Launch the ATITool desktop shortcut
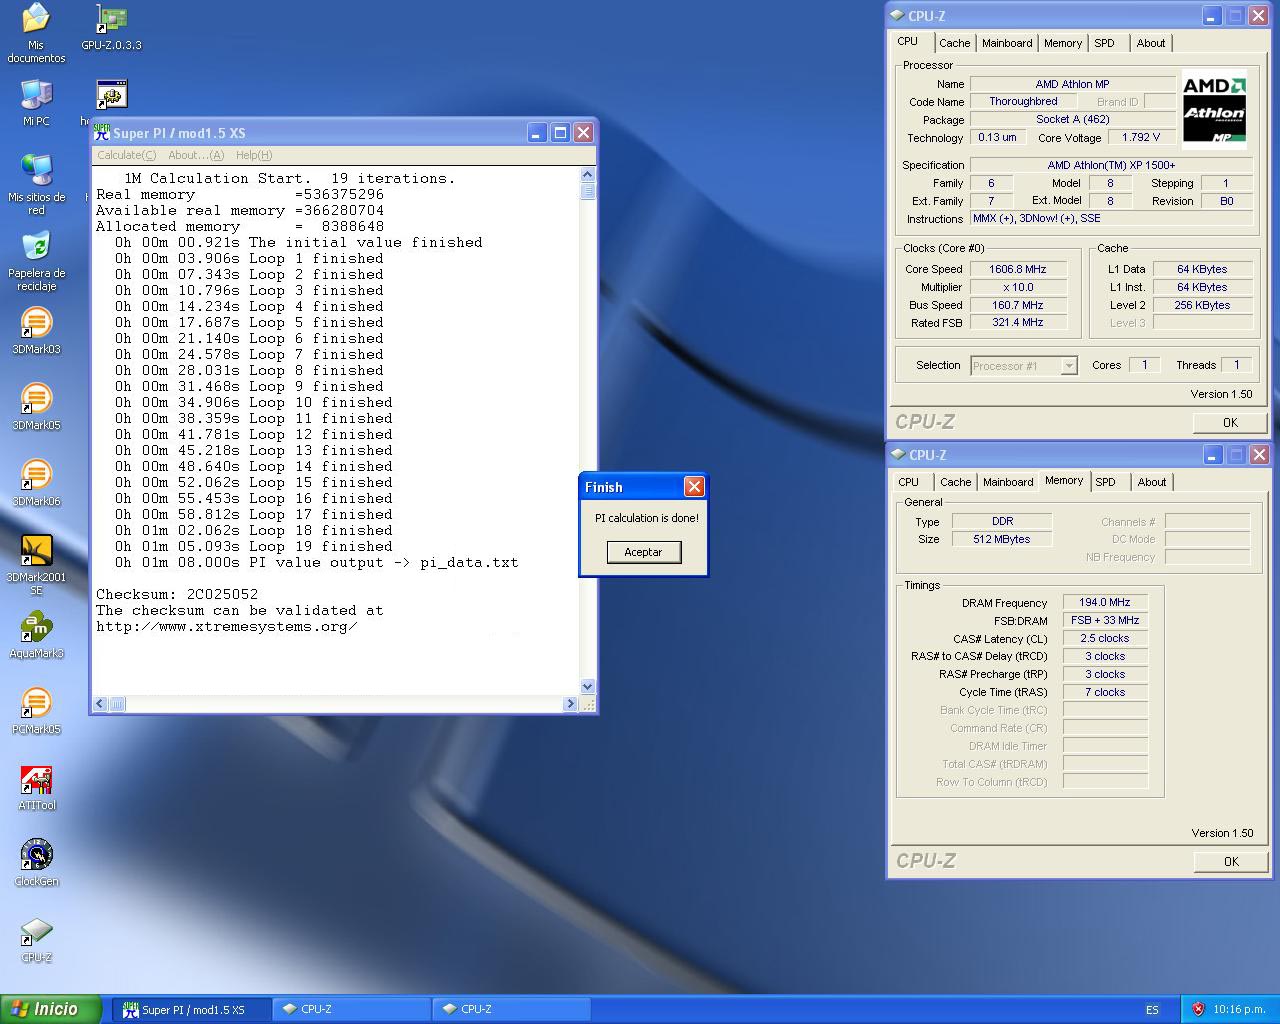Image resolution: width=1280 pixels, height=1024 pixels. [x=36, y=787]
